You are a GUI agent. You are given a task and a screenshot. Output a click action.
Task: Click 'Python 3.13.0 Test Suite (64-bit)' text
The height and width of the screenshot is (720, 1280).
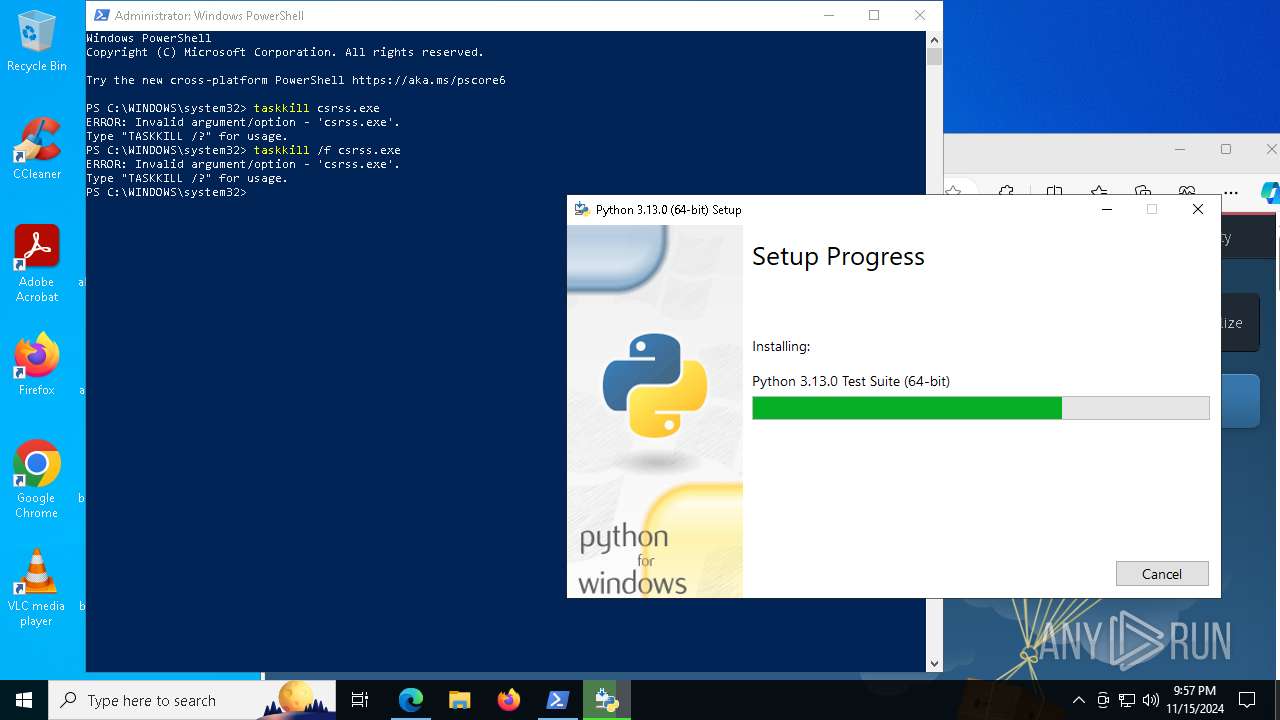coord(851,381)
